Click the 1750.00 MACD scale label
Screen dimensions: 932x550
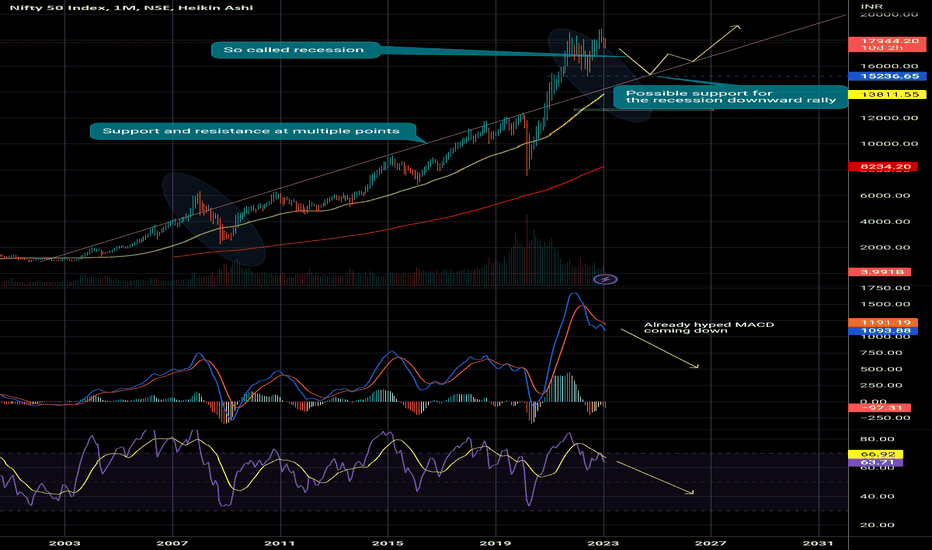pos(886,288)
